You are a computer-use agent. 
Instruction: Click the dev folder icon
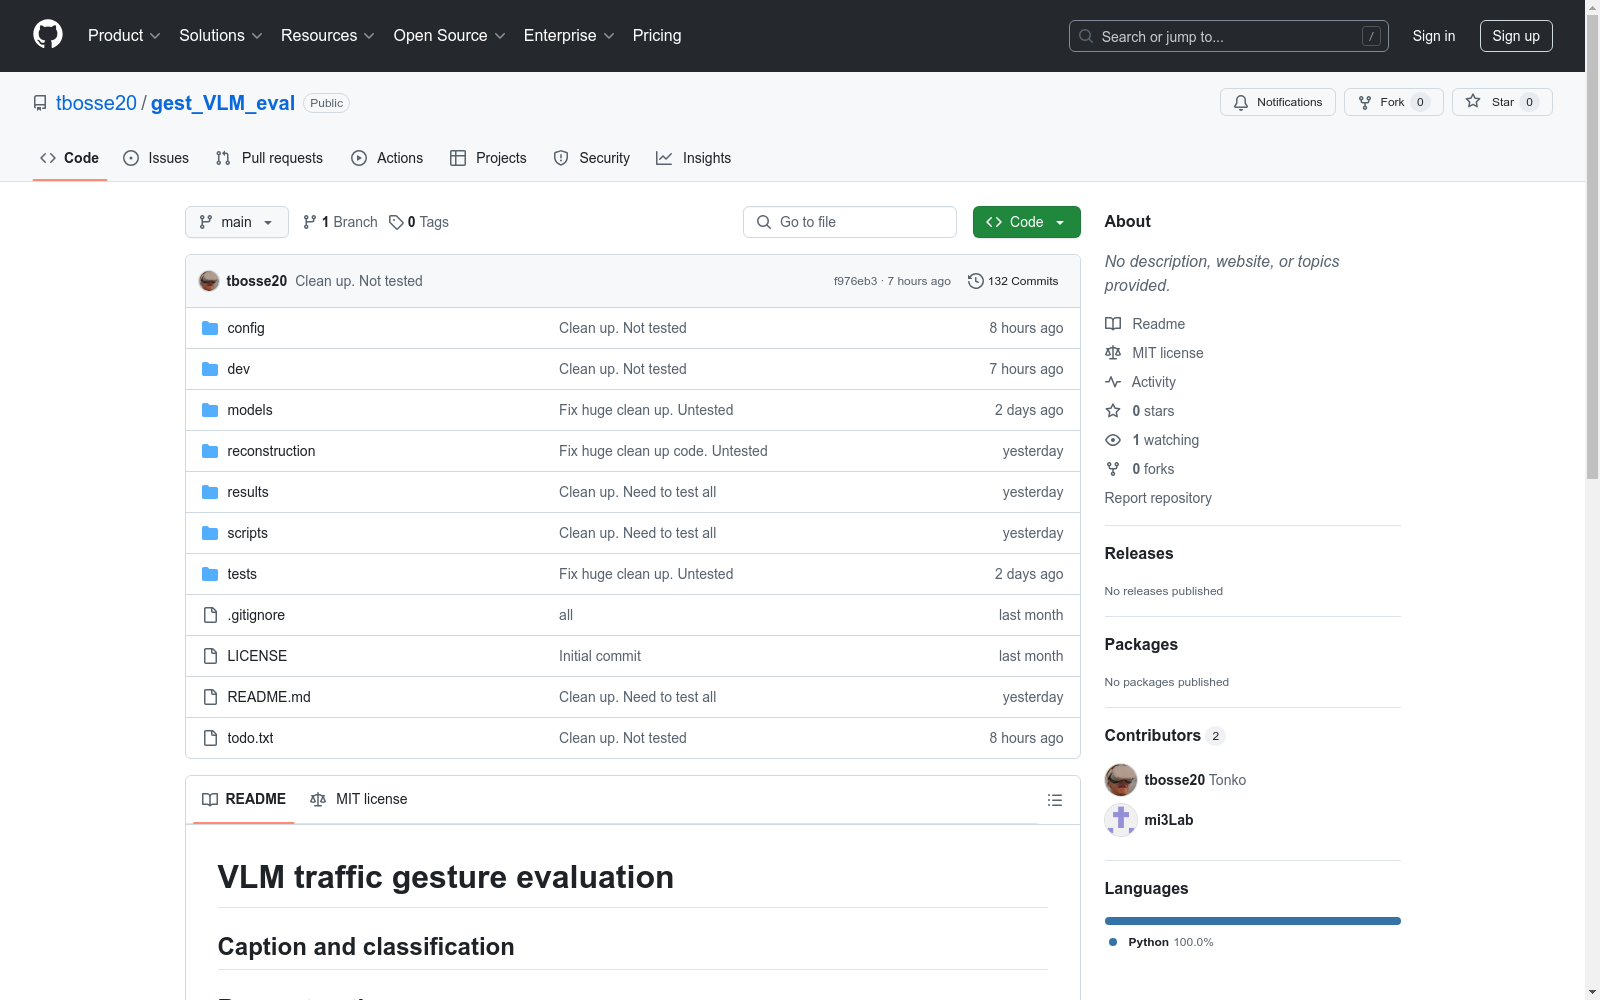[210, 369]
